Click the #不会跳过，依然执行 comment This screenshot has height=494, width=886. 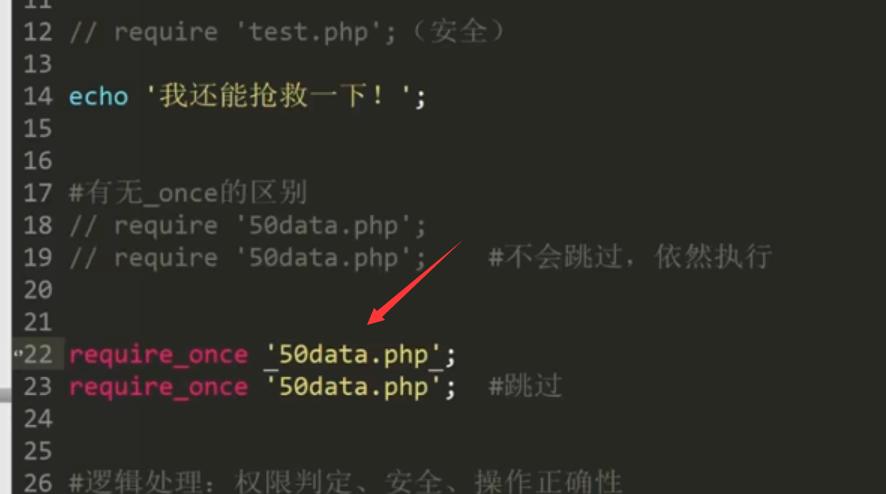[629, 257]
